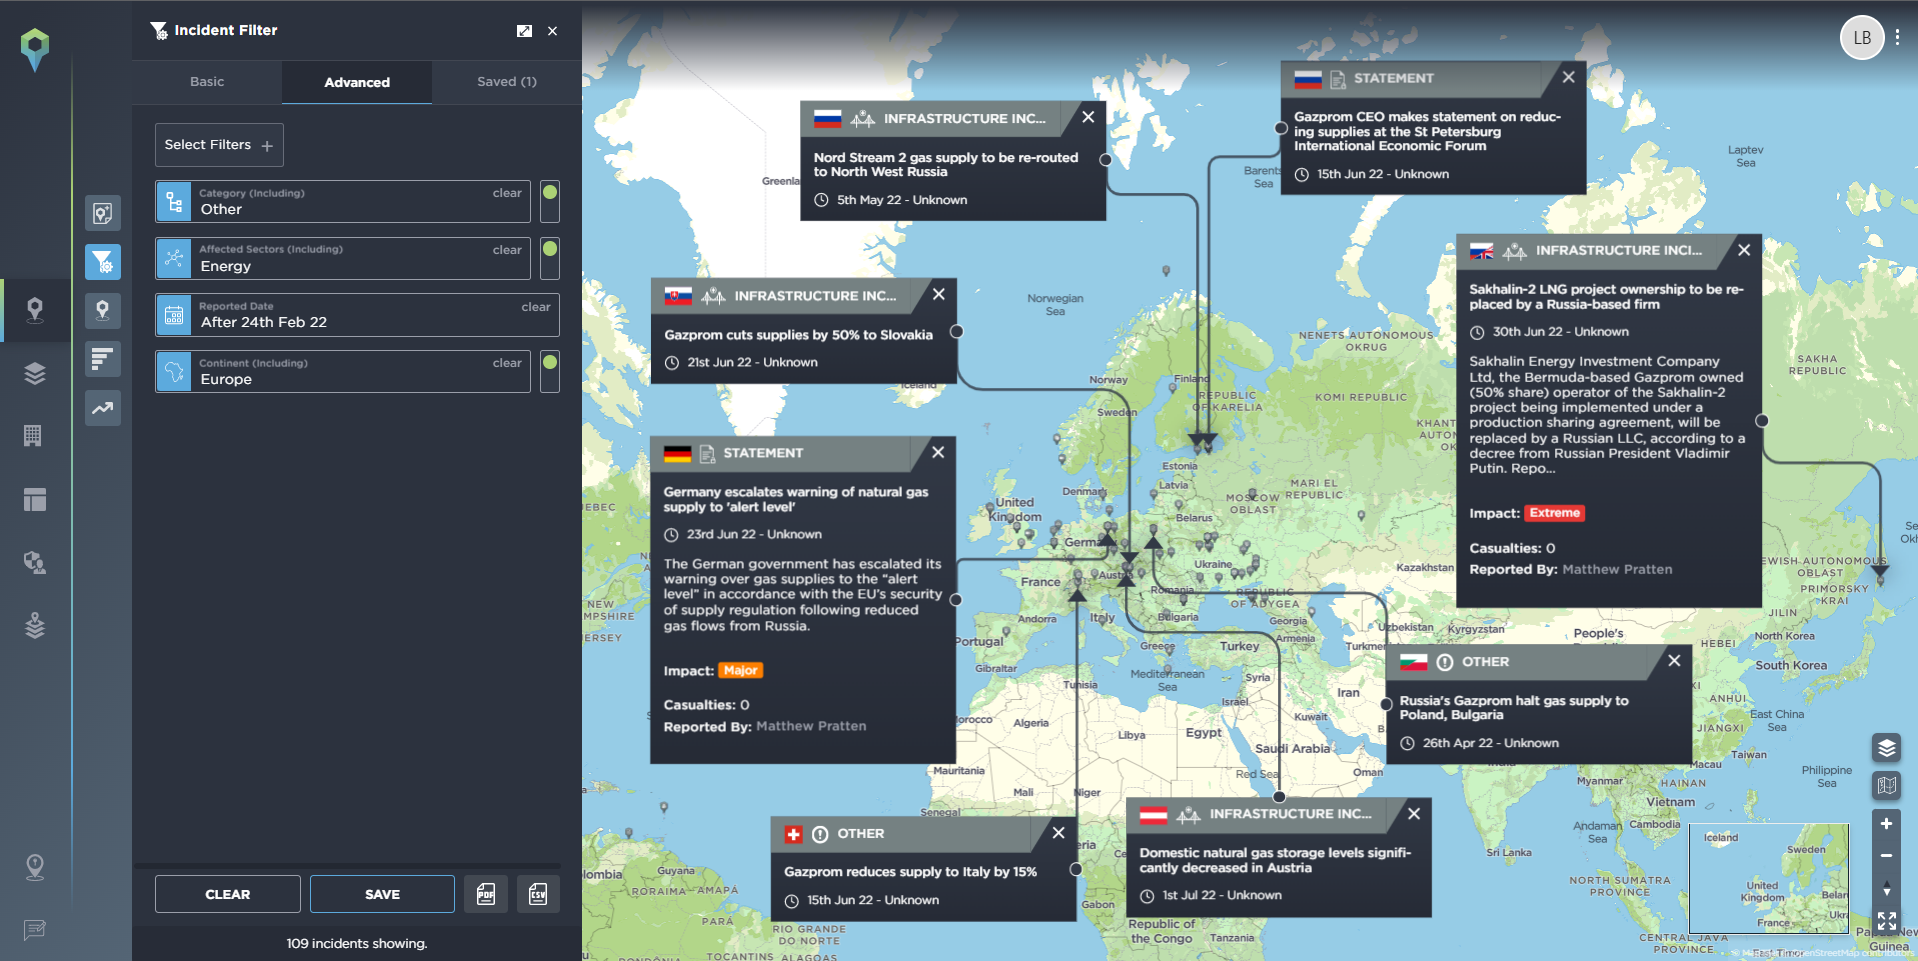Open the map layers button on map
1918x961 pixels.
(x=1886, y=748)
